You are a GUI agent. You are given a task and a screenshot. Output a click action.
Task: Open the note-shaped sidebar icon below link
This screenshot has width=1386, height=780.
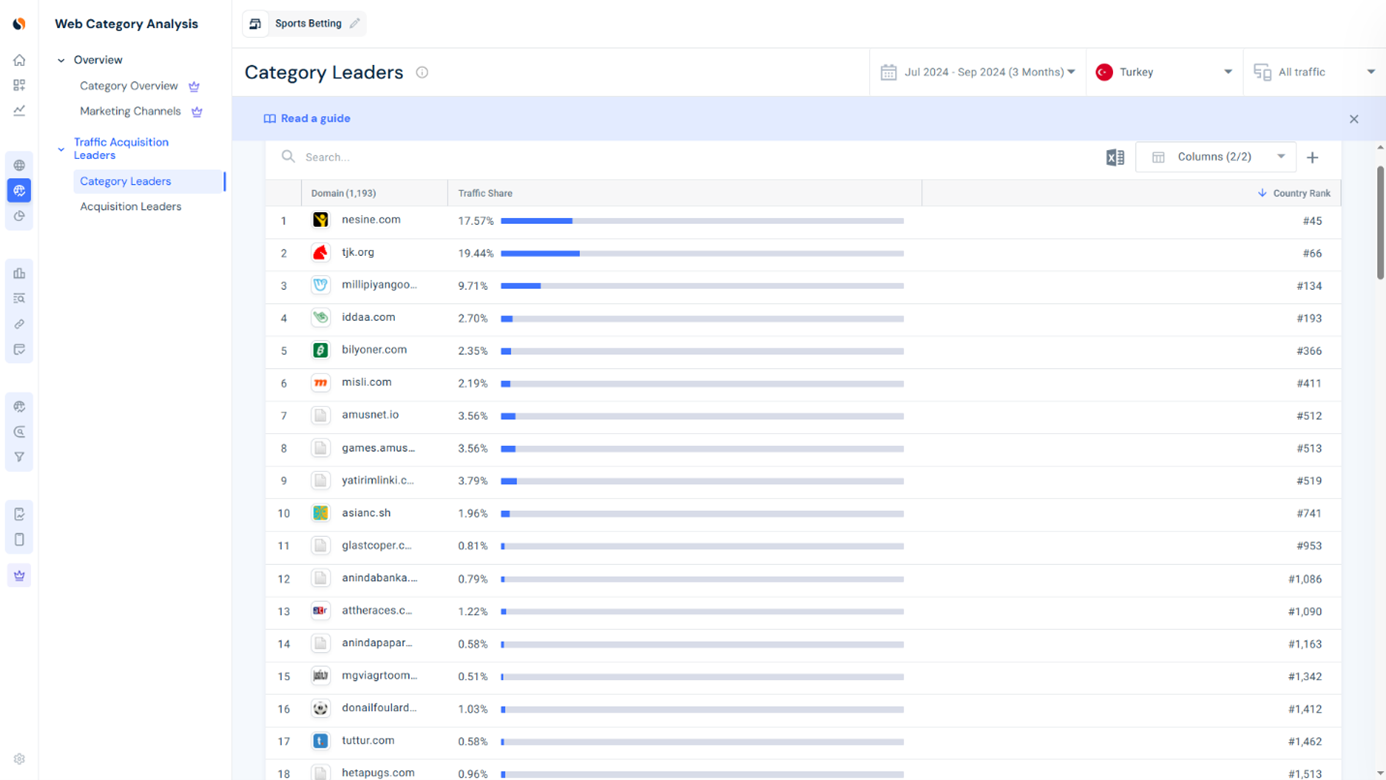tap(19, 350)
